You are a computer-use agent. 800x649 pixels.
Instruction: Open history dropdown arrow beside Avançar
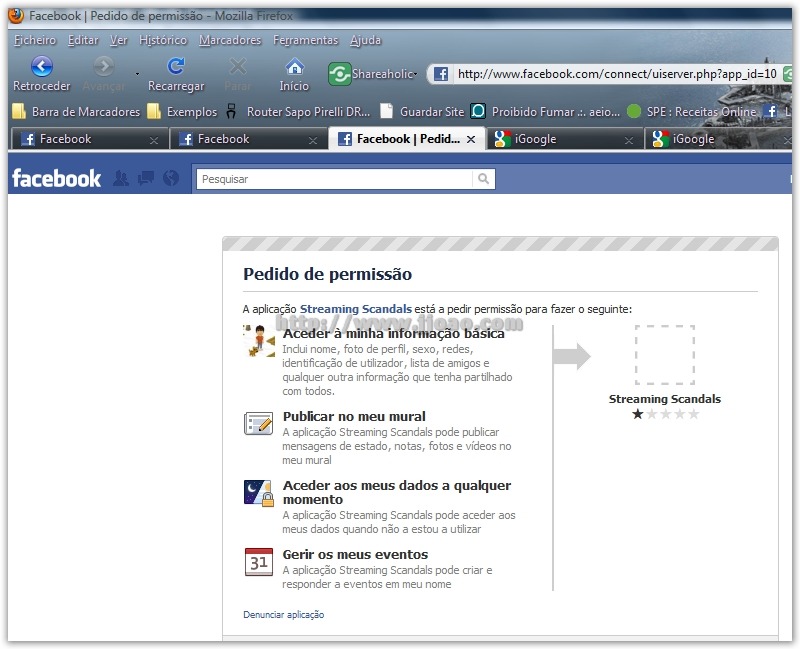(x=137, y=74)
